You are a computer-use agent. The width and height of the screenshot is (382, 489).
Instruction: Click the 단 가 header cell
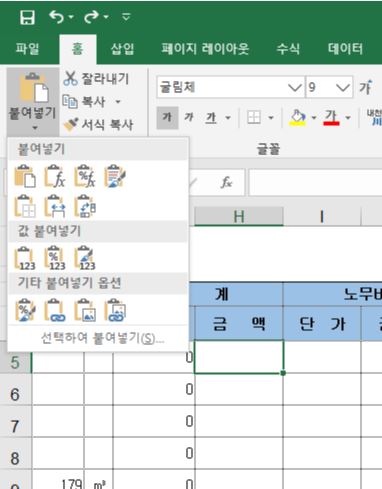click(322, 323)
